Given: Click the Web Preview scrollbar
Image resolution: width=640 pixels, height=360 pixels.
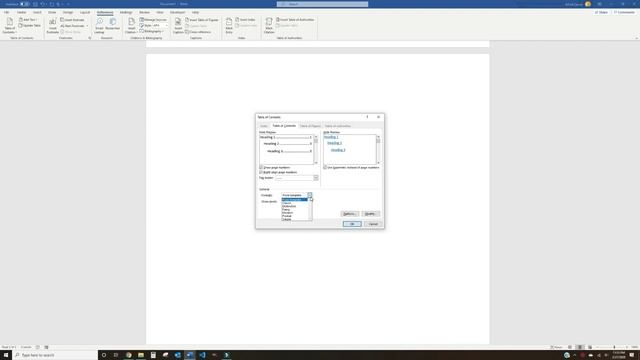Looking at the screenshot, I should (378, 150).
